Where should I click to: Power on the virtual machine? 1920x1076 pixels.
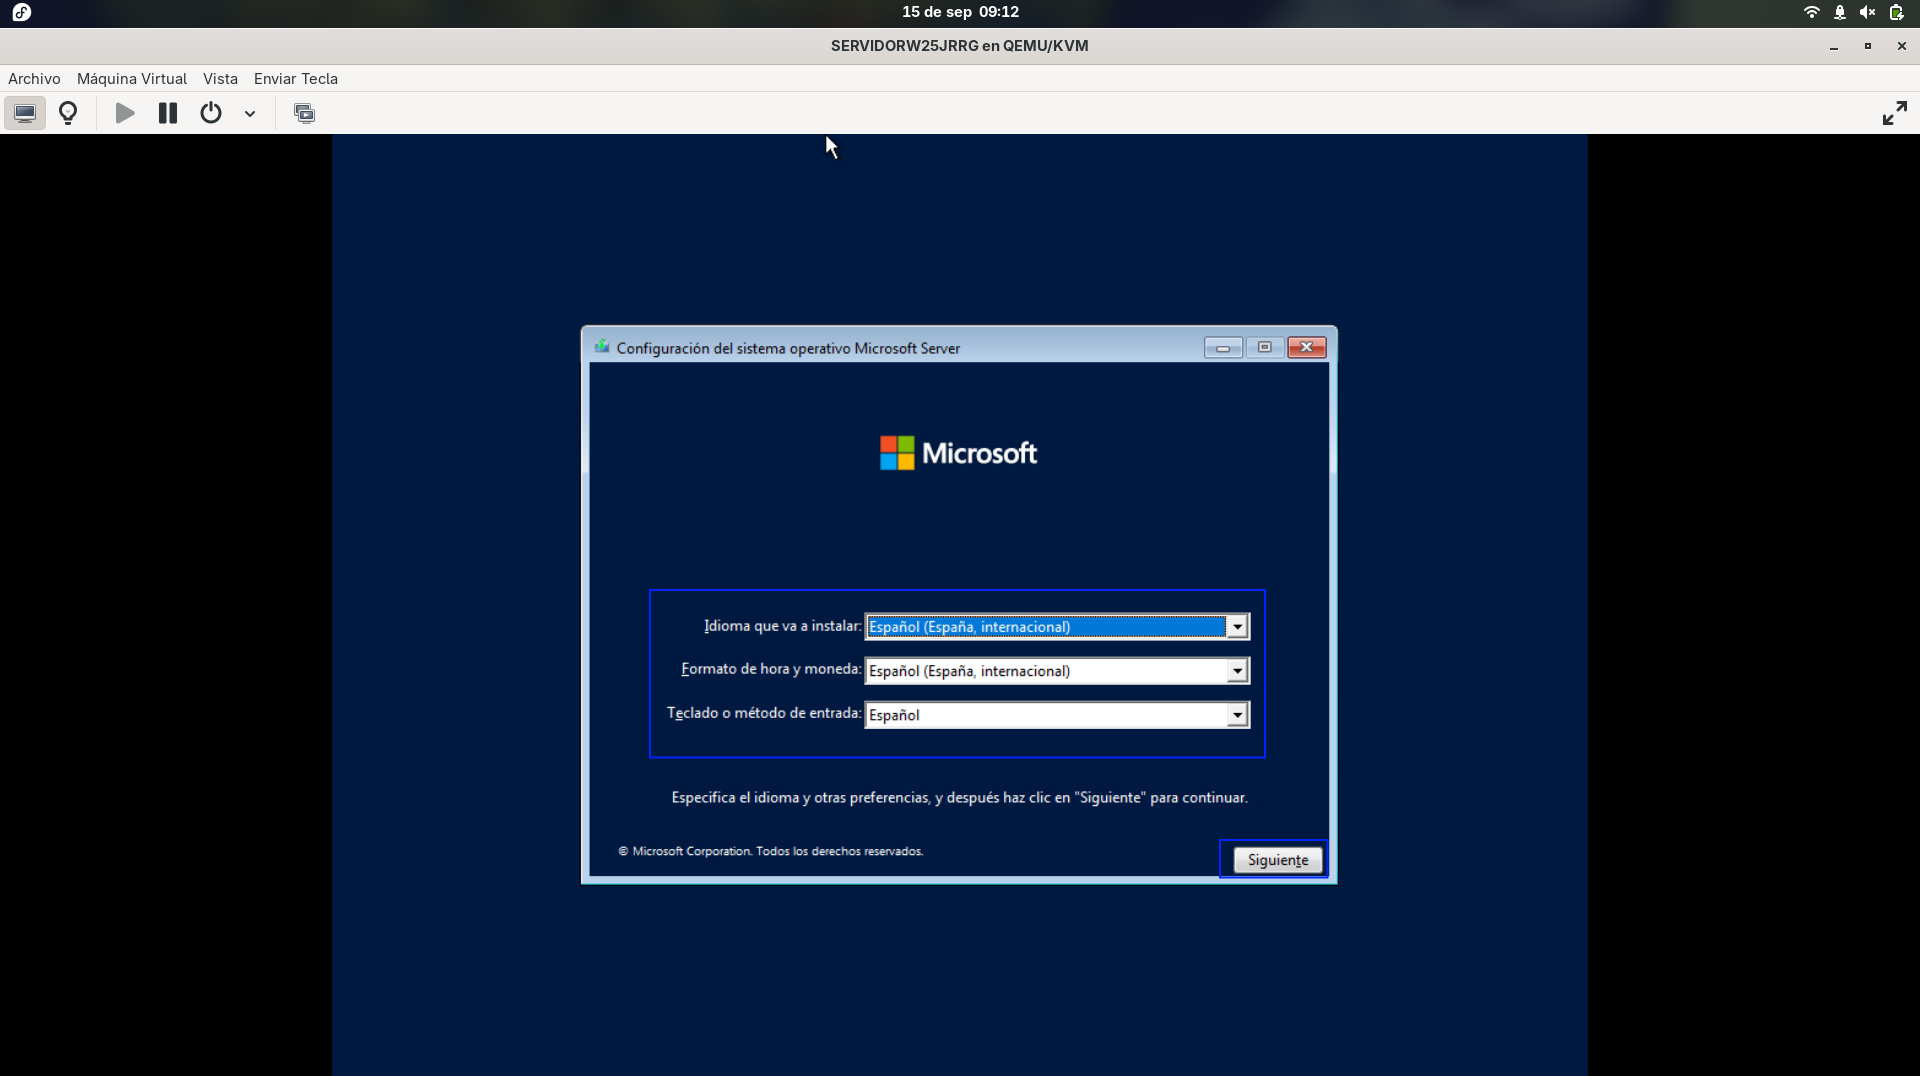click(125, 113)
